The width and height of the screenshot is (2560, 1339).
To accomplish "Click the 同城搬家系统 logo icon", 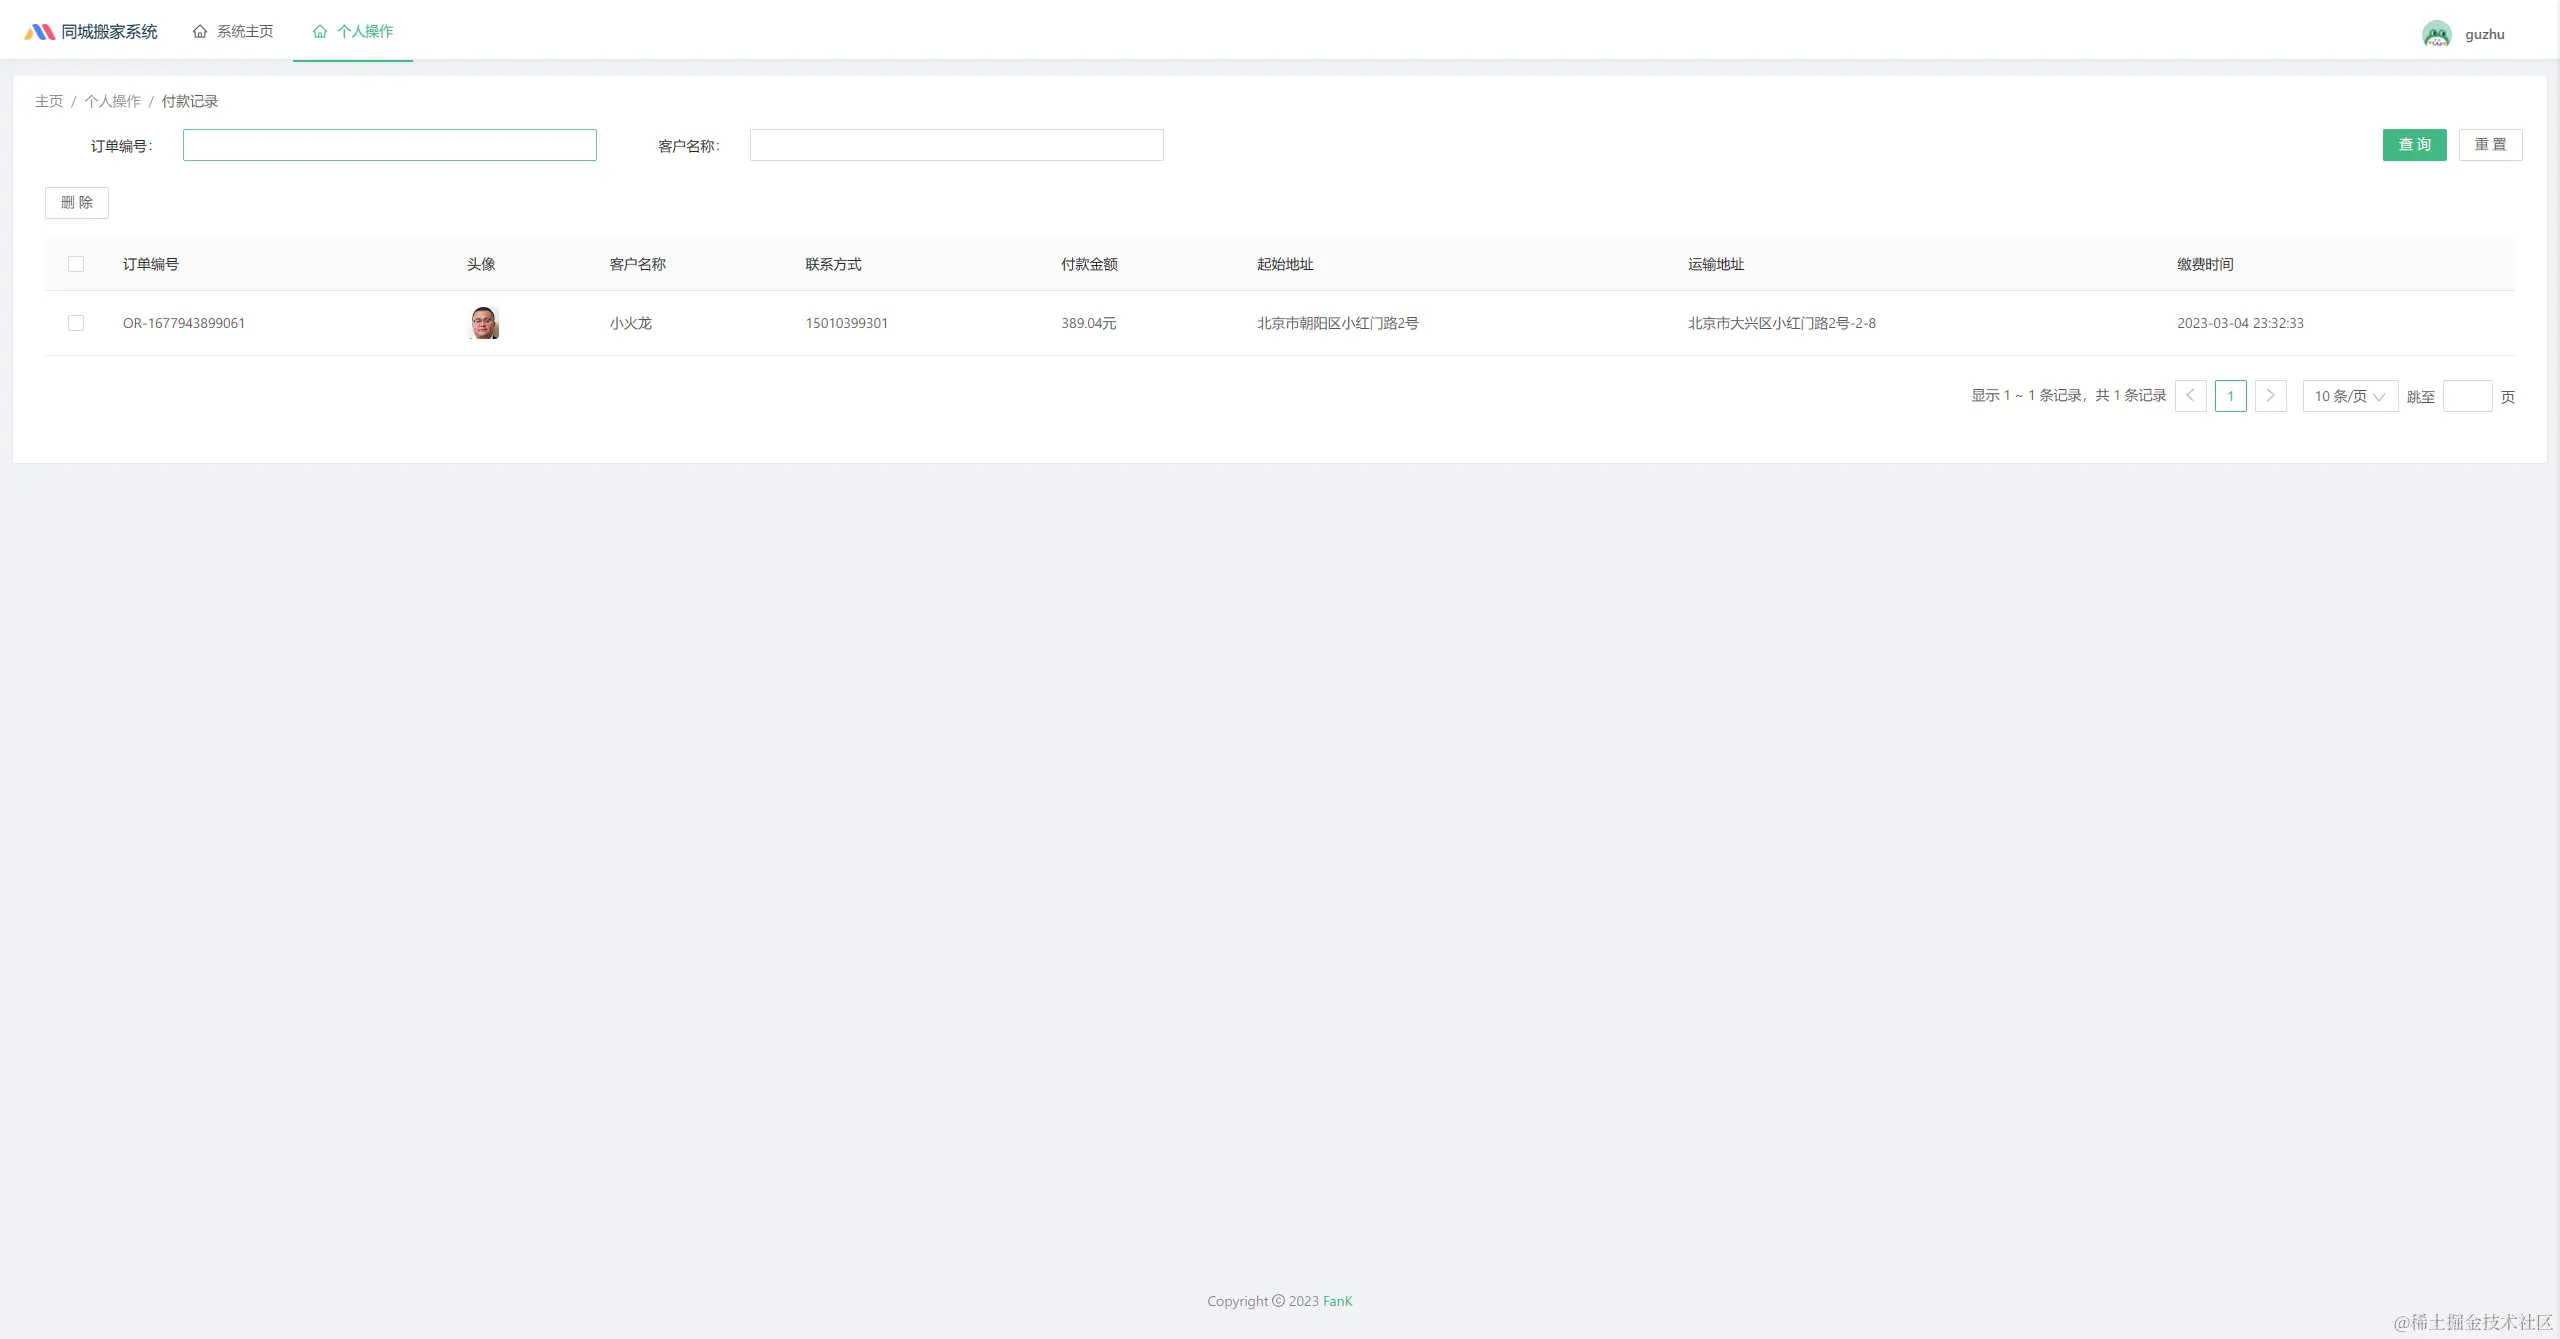I will [39, 32].
